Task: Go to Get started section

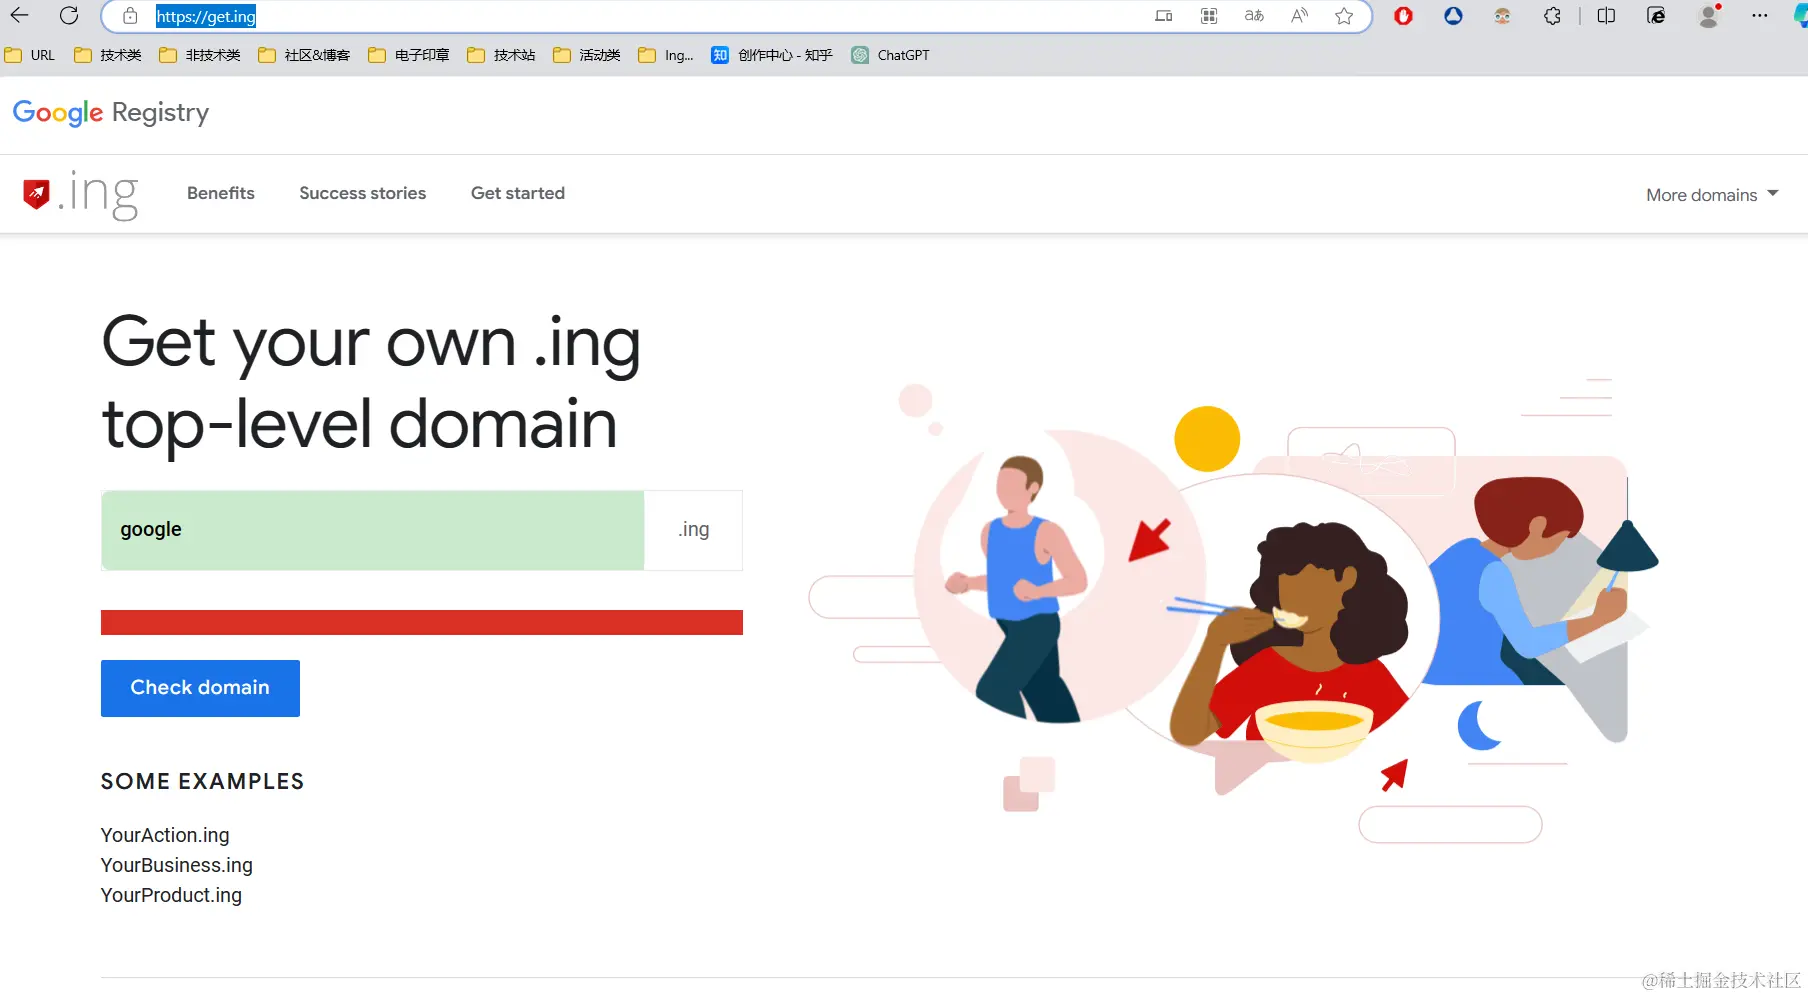Action: click(x=518, y=193)
